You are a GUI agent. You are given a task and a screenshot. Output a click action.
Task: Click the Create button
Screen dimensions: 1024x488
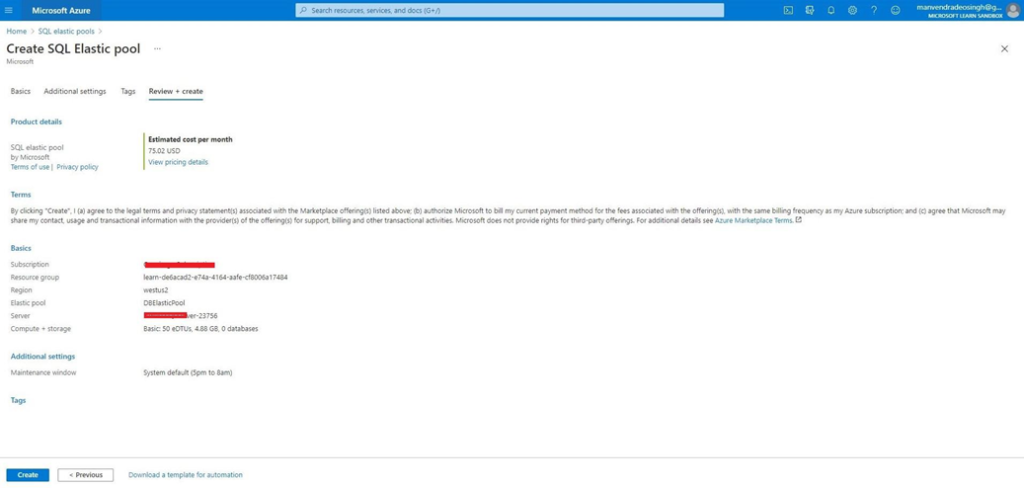[x=27, y=475]
